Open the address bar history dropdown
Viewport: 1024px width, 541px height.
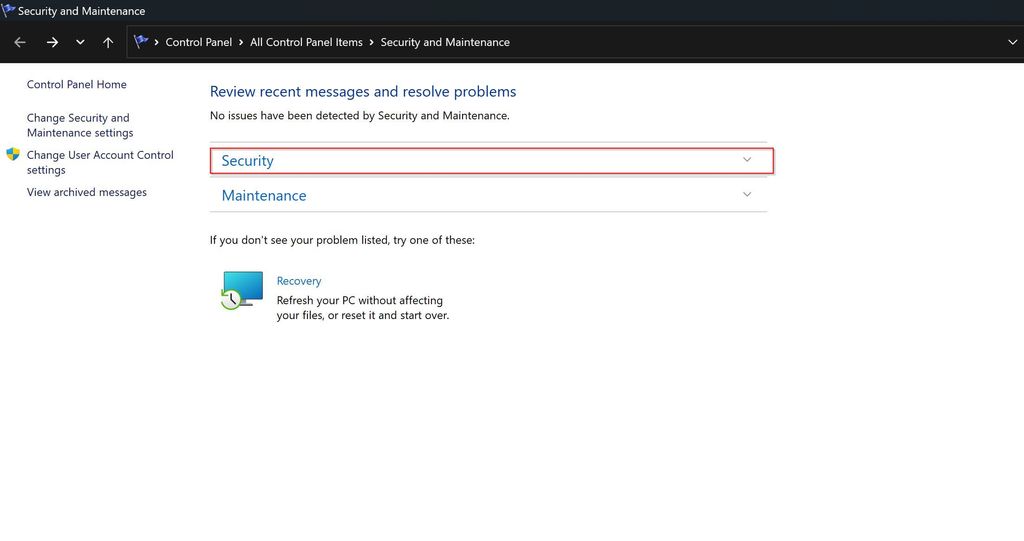click(x=1012, y=42)
